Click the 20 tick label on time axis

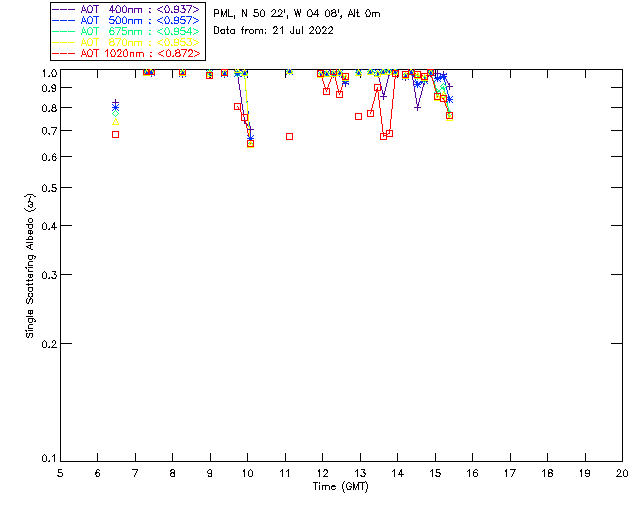point(622,473)
